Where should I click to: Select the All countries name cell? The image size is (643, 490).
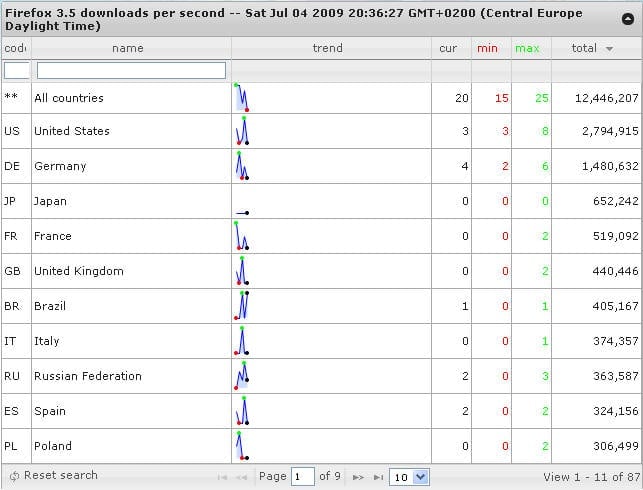131,98
